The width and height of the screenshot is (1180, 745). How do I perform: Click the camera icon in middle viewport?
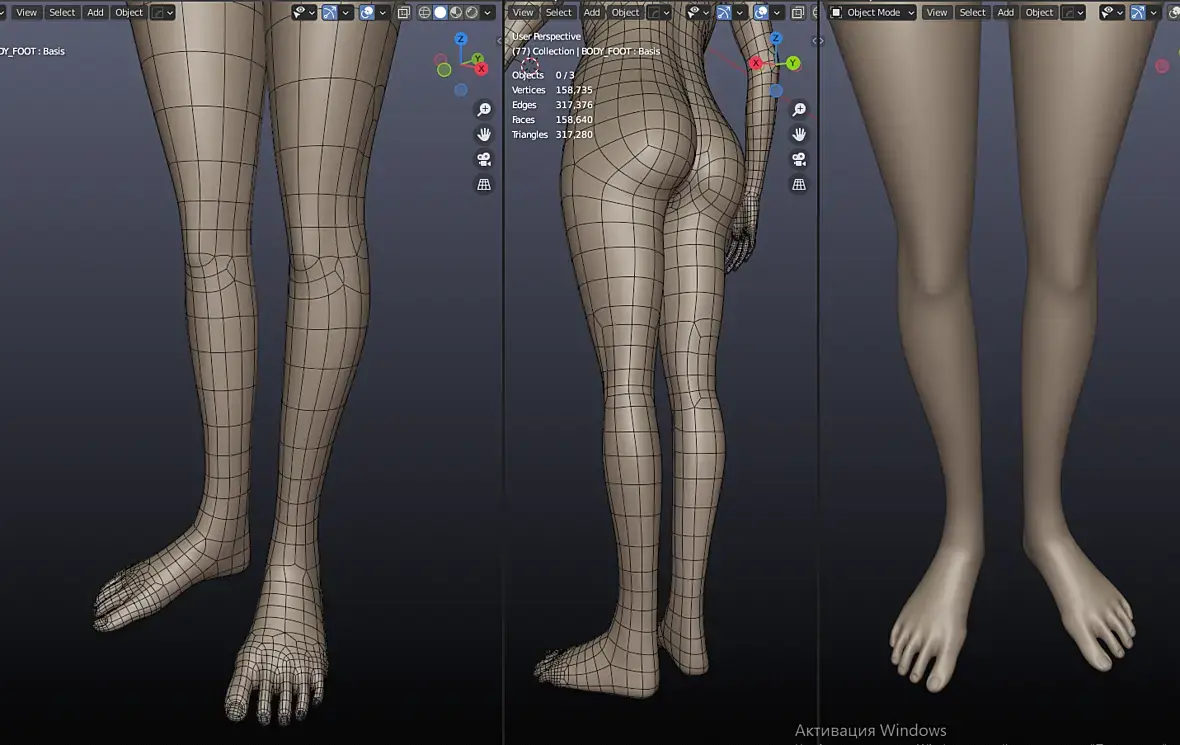[798, 160]
